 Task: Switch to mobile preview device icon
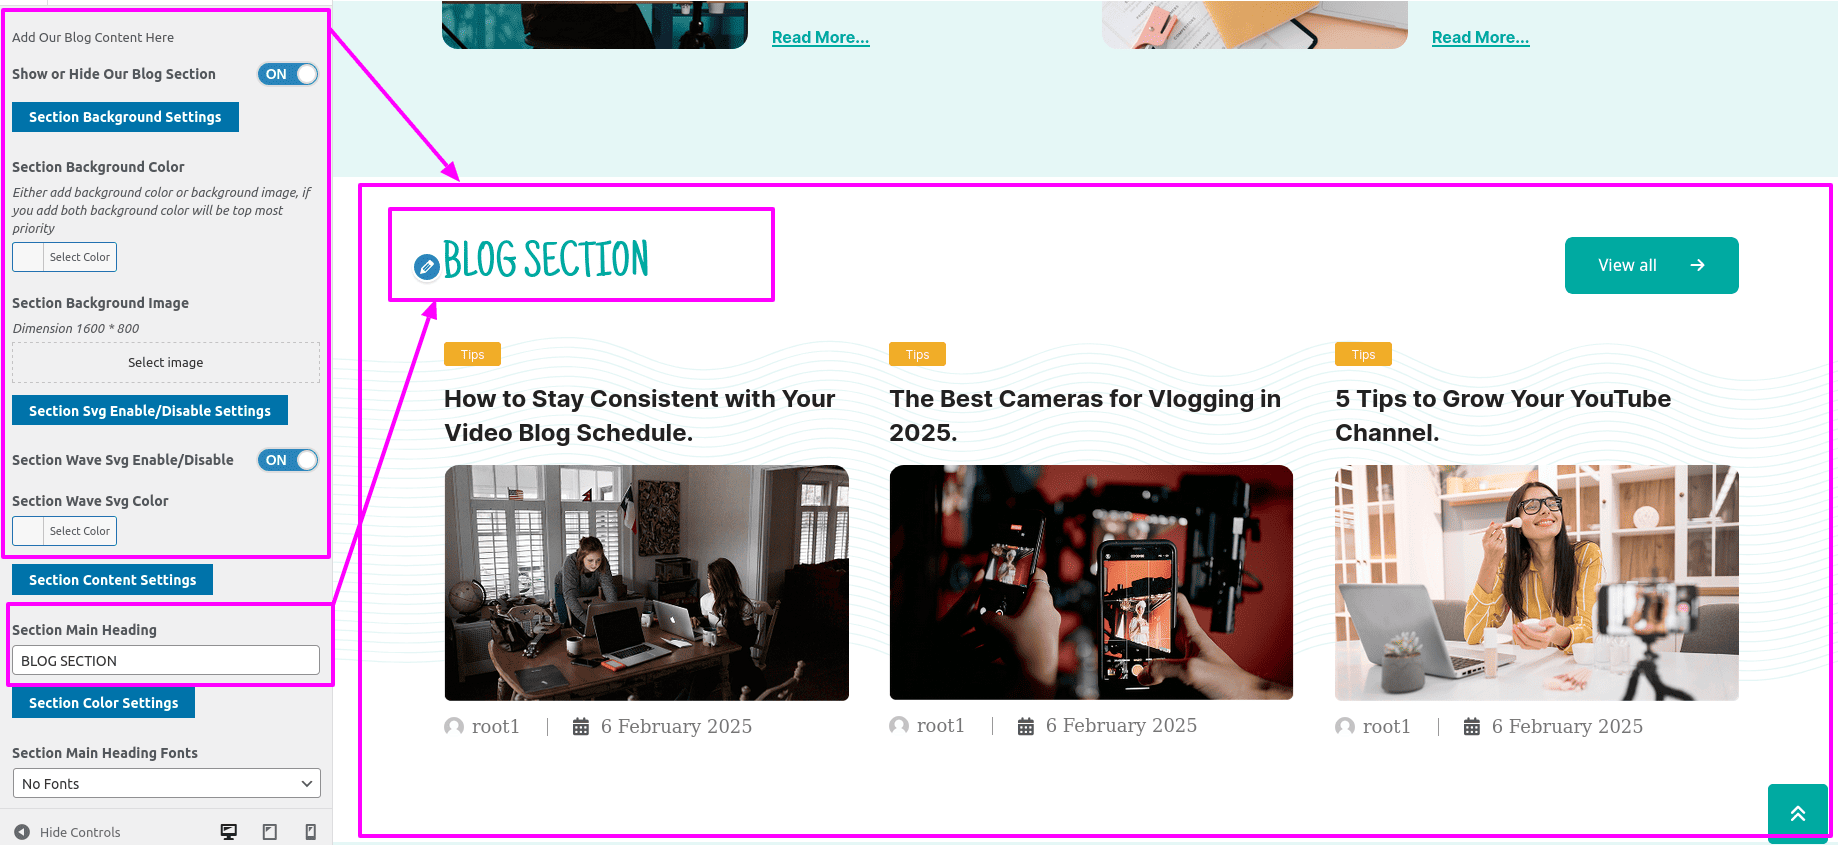[311, 832]
